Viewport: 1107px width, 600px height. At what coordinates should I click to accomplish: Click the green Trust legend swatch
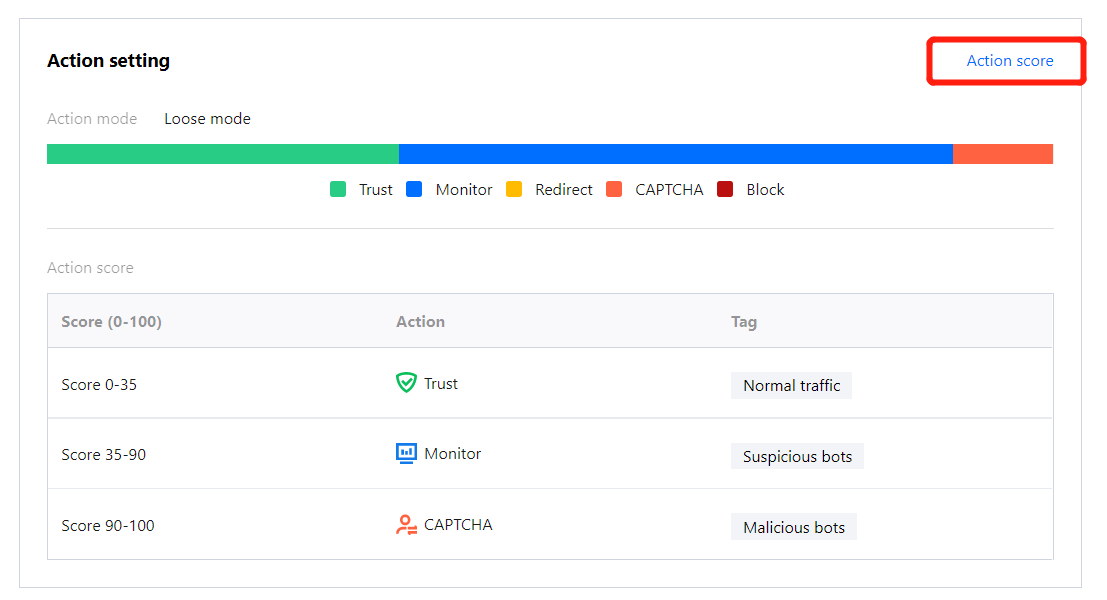(338, 189)
